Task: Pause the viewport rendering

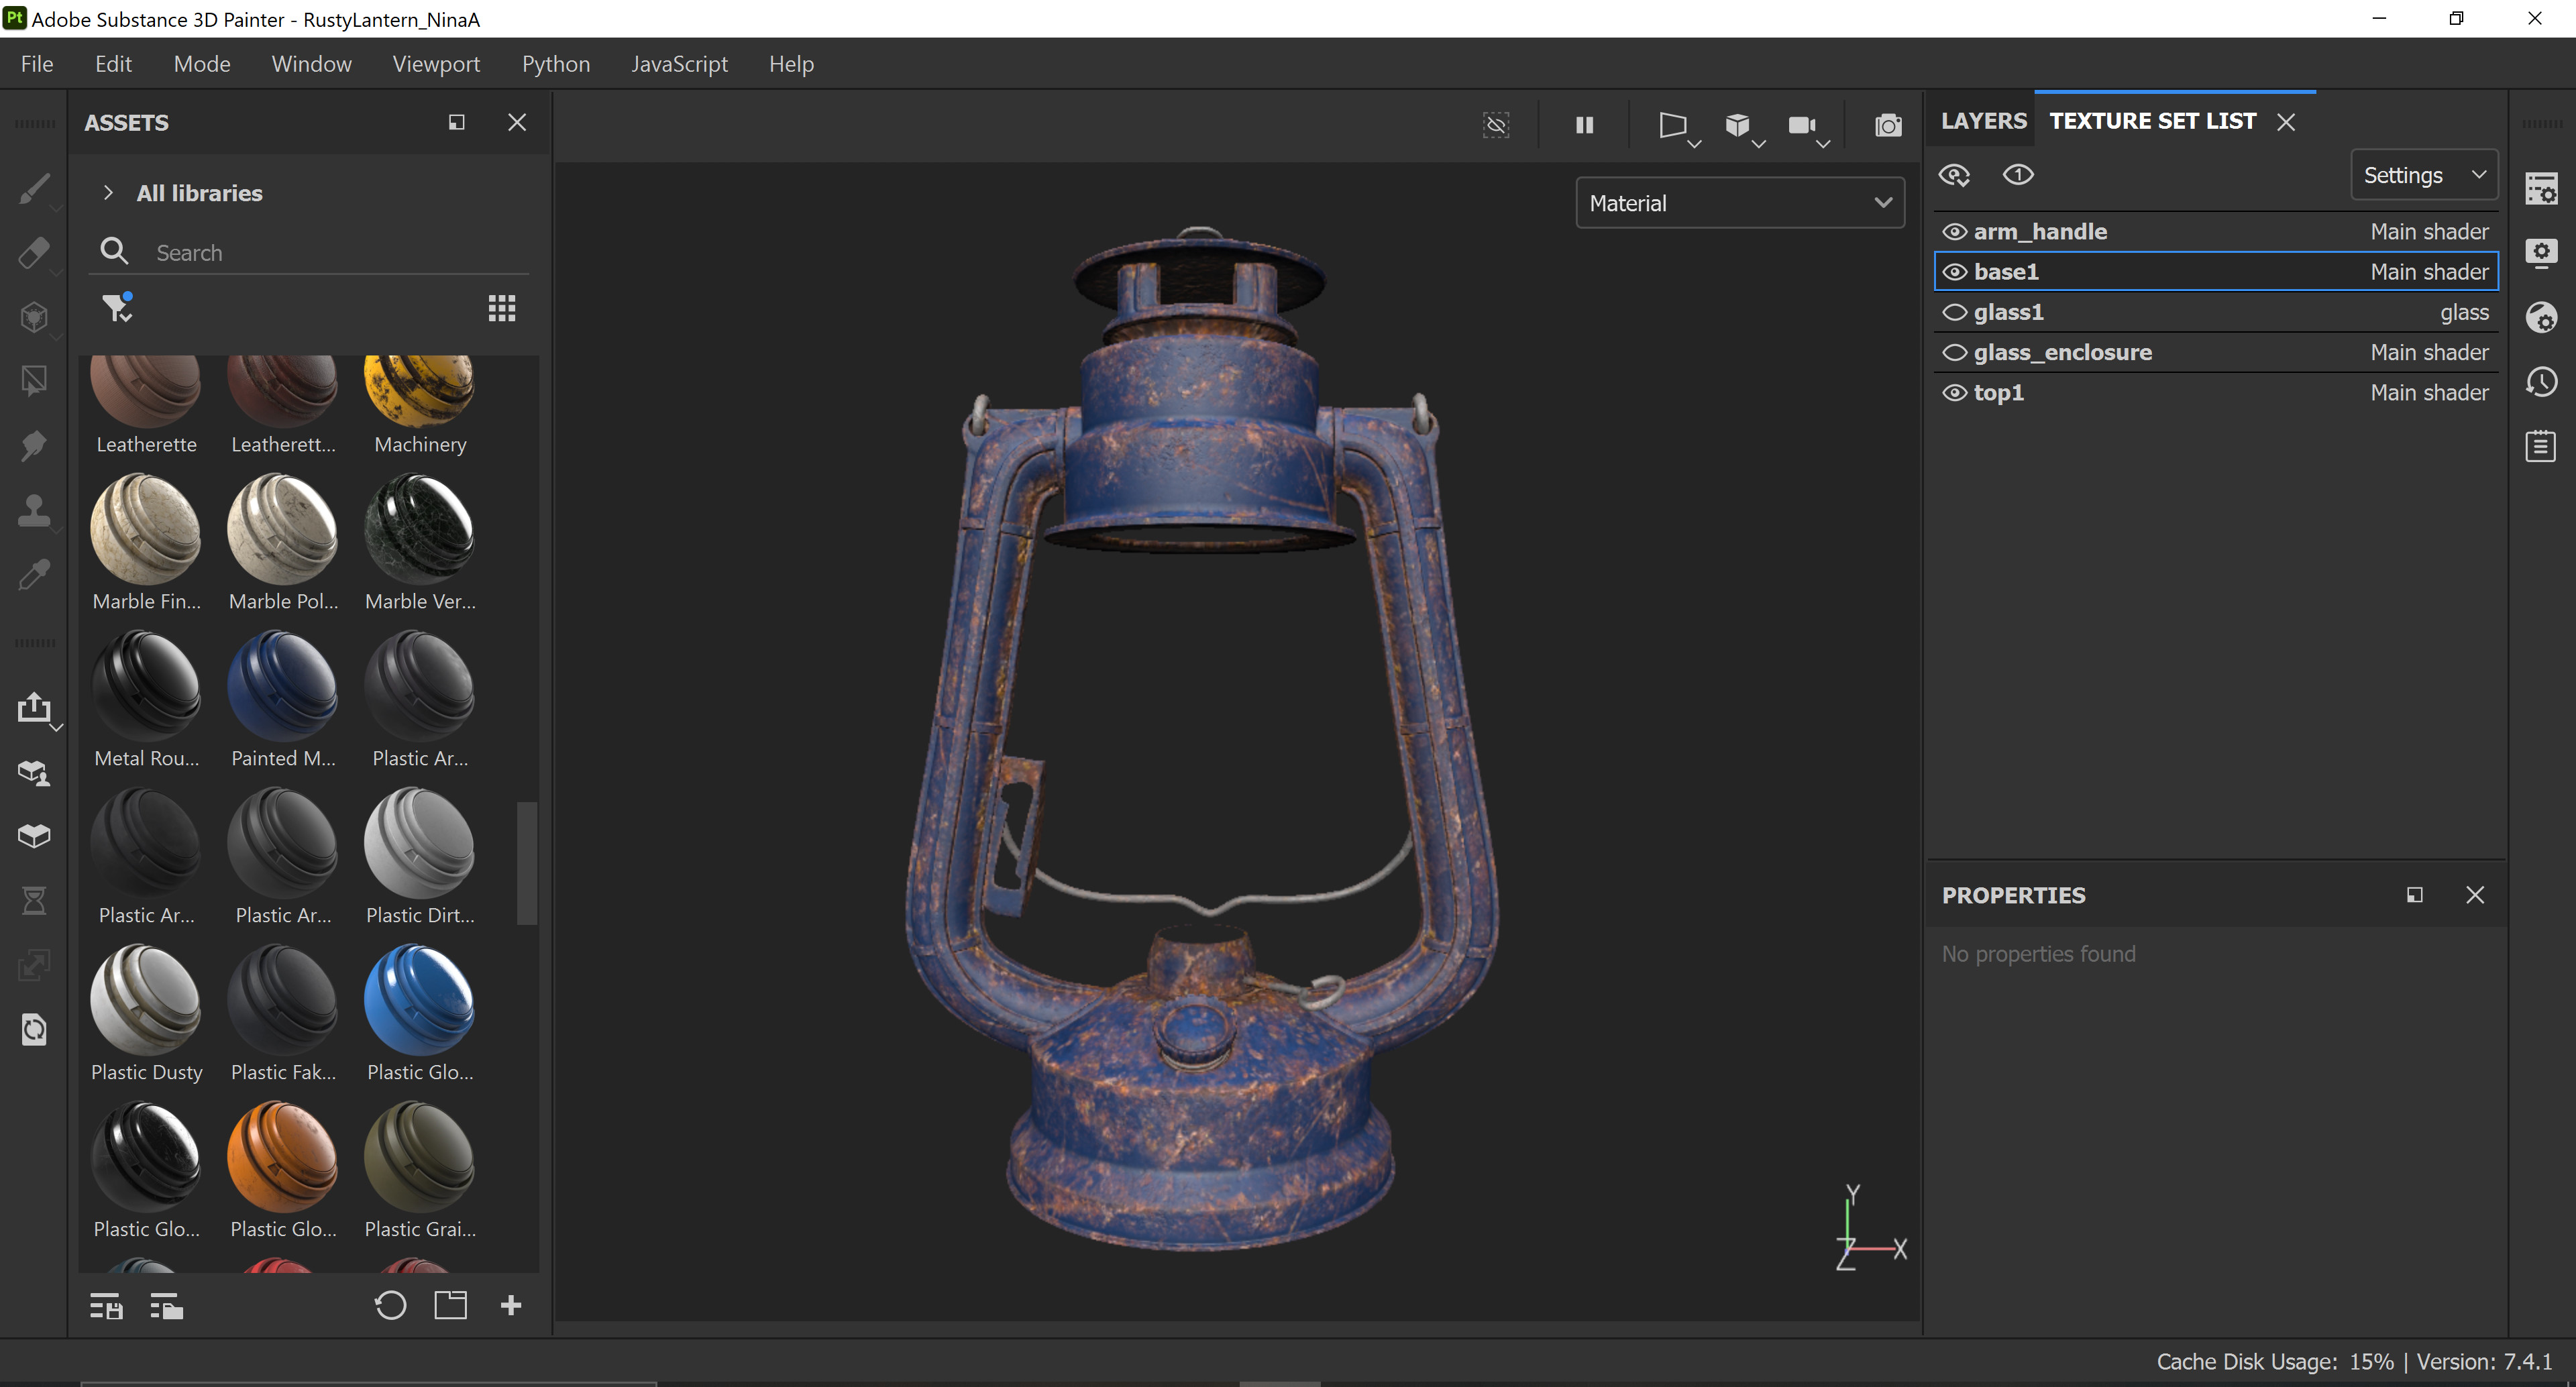Action: [1585, 125]
